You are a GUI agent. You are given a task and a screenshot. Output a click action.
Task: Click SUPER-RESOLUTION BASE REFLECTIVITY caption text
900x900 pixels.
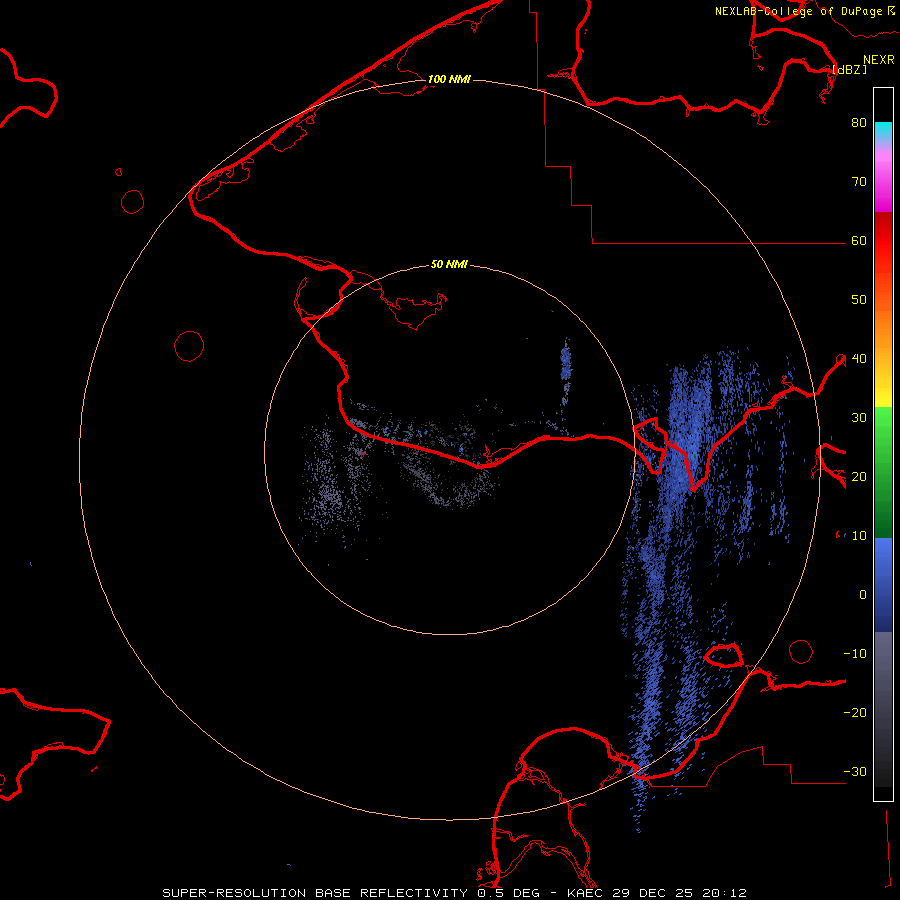click(x=313, y=893)
